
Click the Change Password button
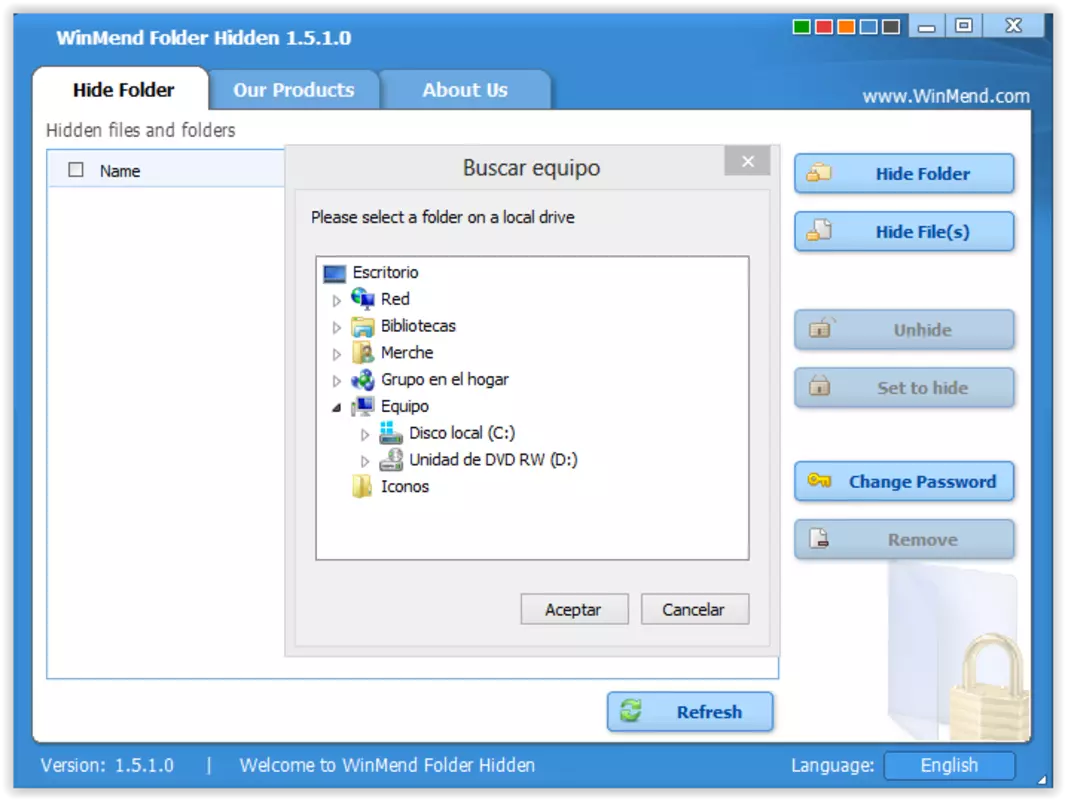[x=904, y=481]
